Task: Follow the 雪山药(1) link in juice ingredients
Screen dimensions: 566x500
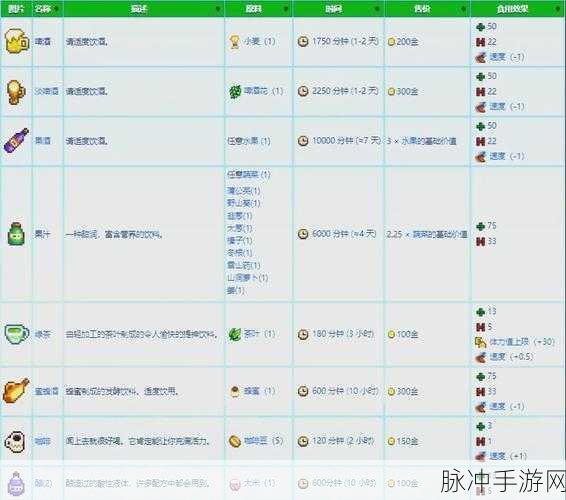Action: click(x=243, y=265)
